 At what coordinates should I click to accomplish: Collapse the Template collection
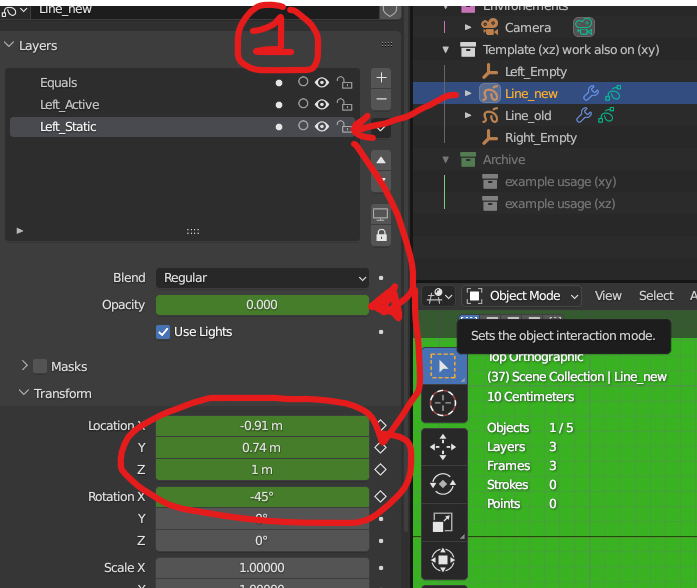pyautogui.click(x=446, y=49)
